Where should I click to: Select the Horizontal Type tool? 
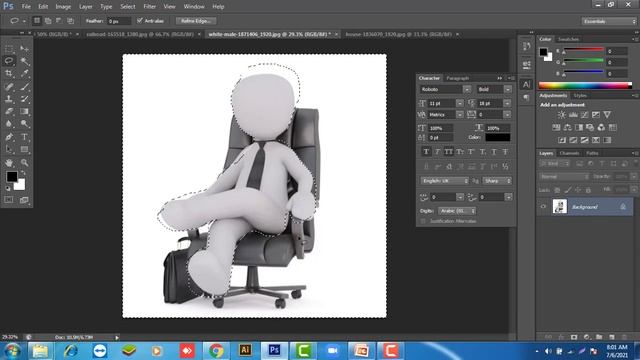coord(24,137)
